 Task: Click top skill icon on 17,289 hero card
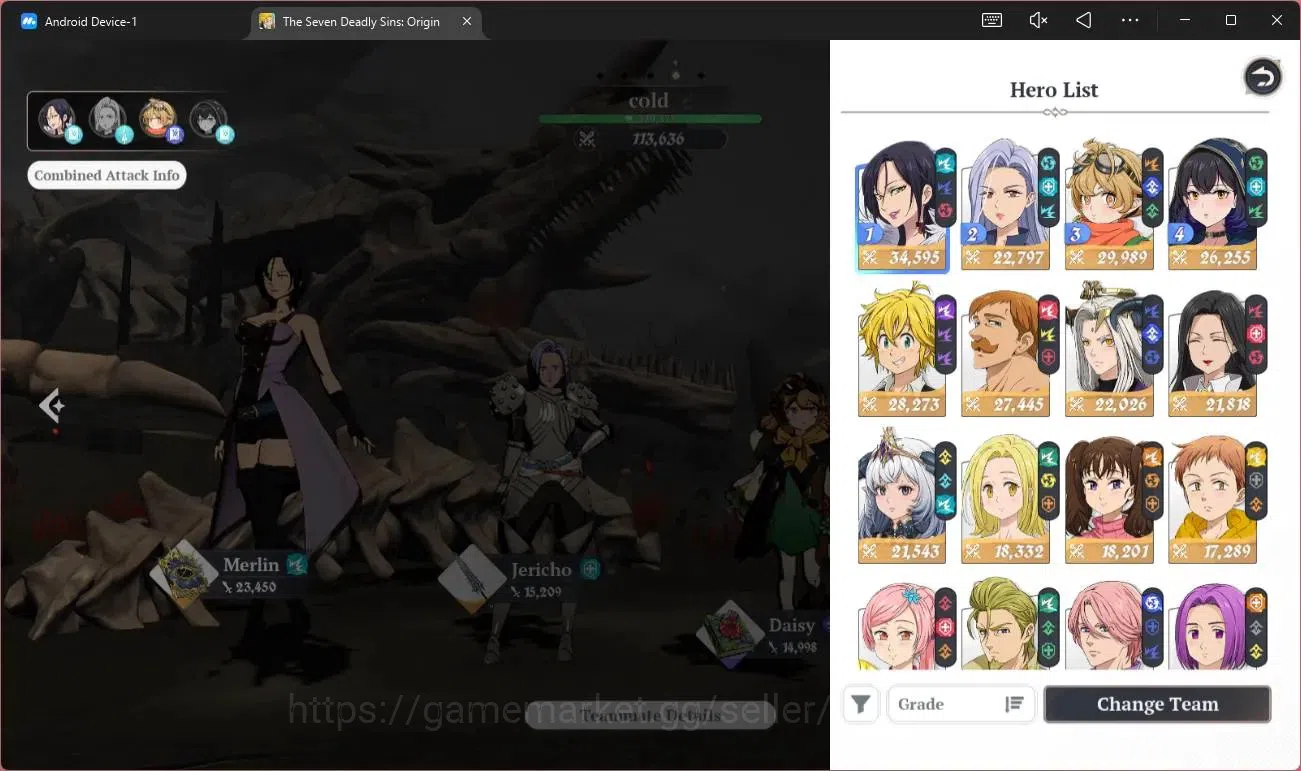1257,457
